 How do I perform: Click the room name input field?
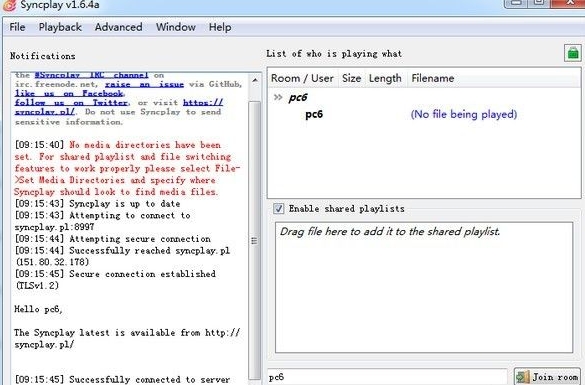point(387,377)
